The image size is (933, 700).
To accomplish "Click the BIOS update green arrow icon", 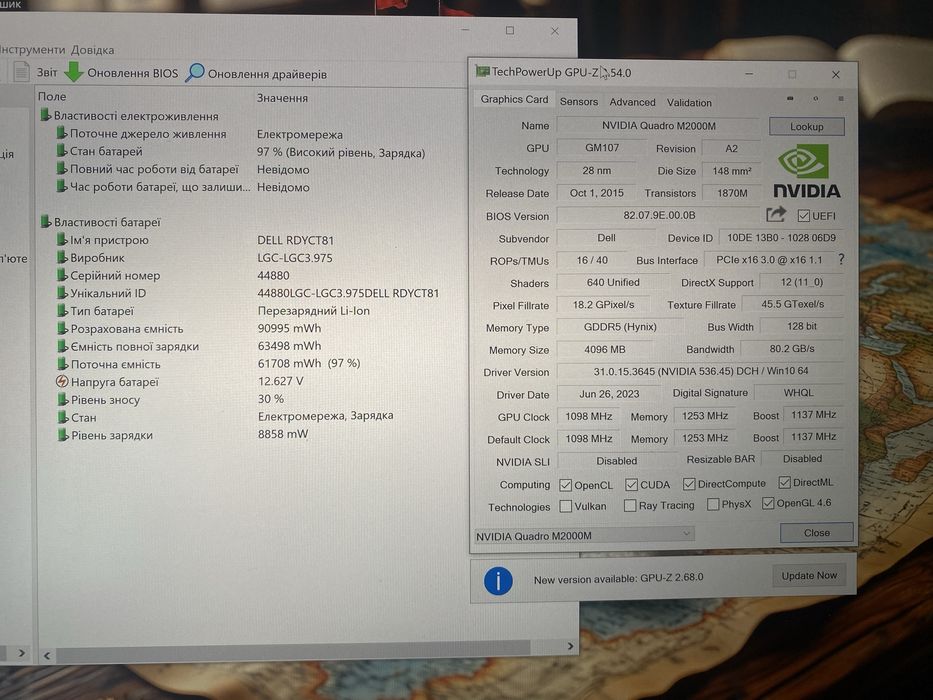I will point(73,72).
